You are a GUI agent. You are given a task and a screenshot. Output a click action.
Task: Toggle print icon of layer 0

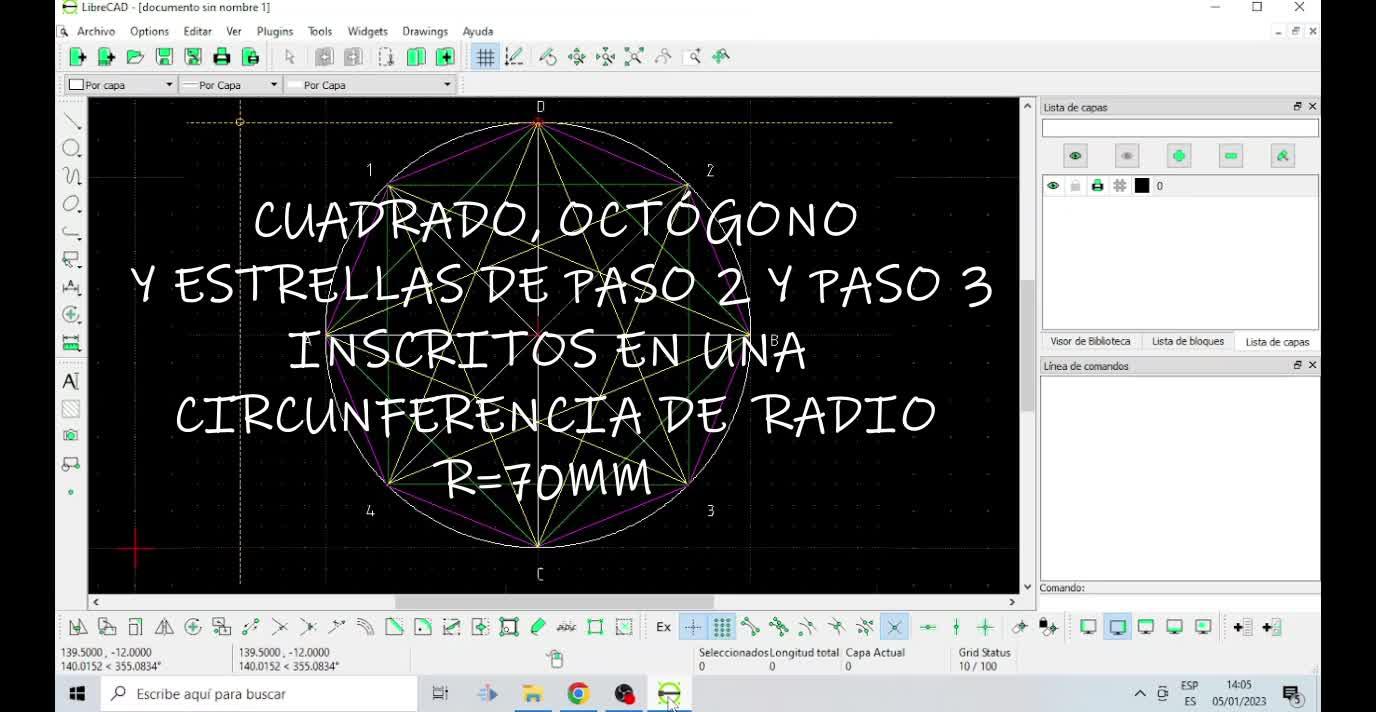[1097, 186]
